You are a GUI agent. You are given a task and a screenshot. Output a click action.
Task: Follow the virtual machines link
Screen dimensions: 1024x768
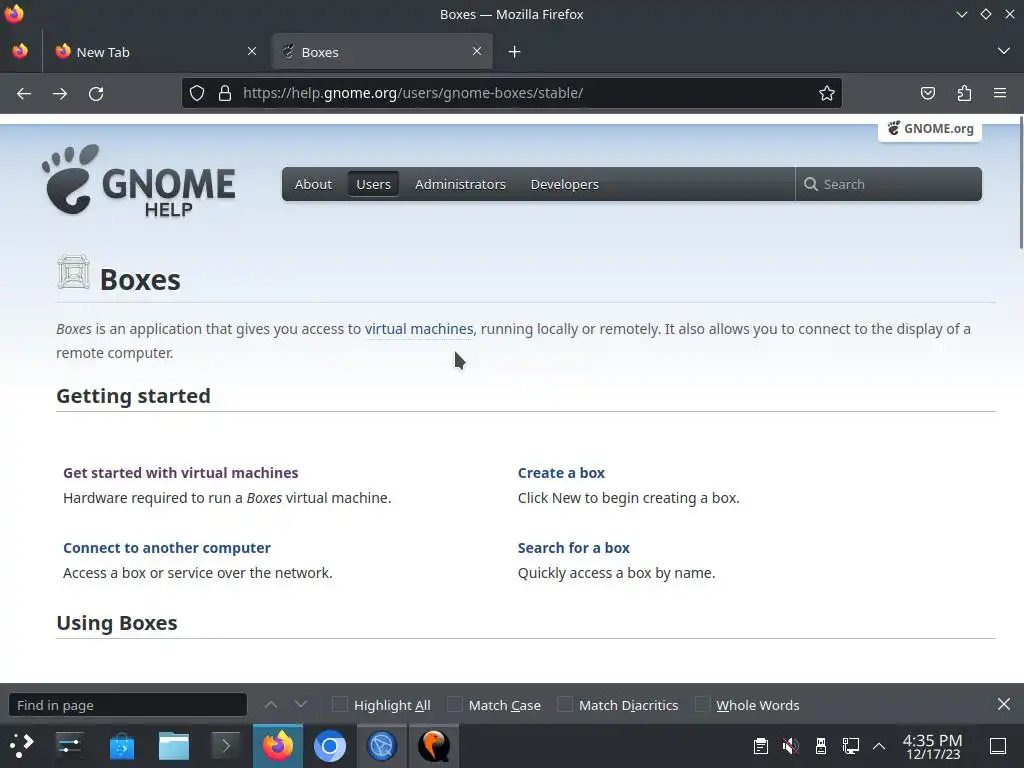point(419,329)
